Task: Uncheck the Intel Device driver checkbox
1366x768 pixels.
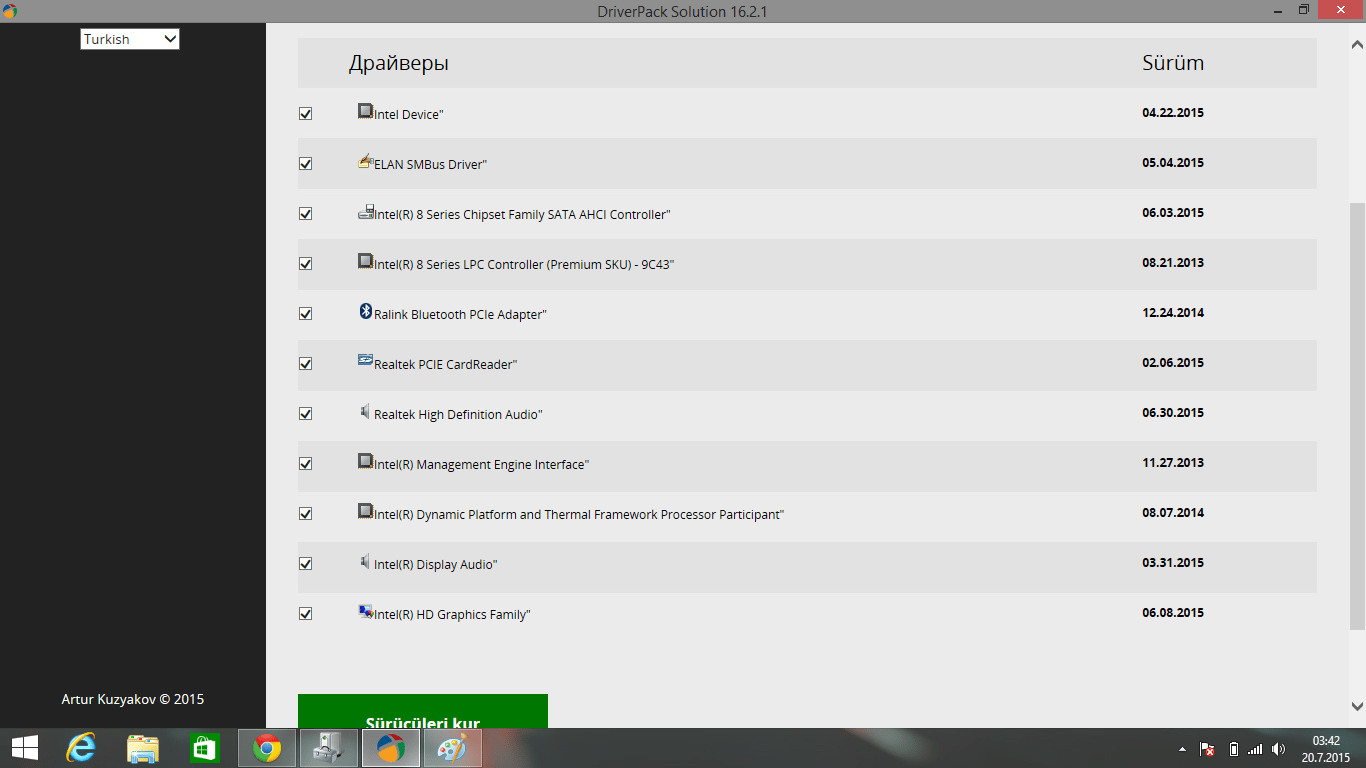Action: pos(306,114)
